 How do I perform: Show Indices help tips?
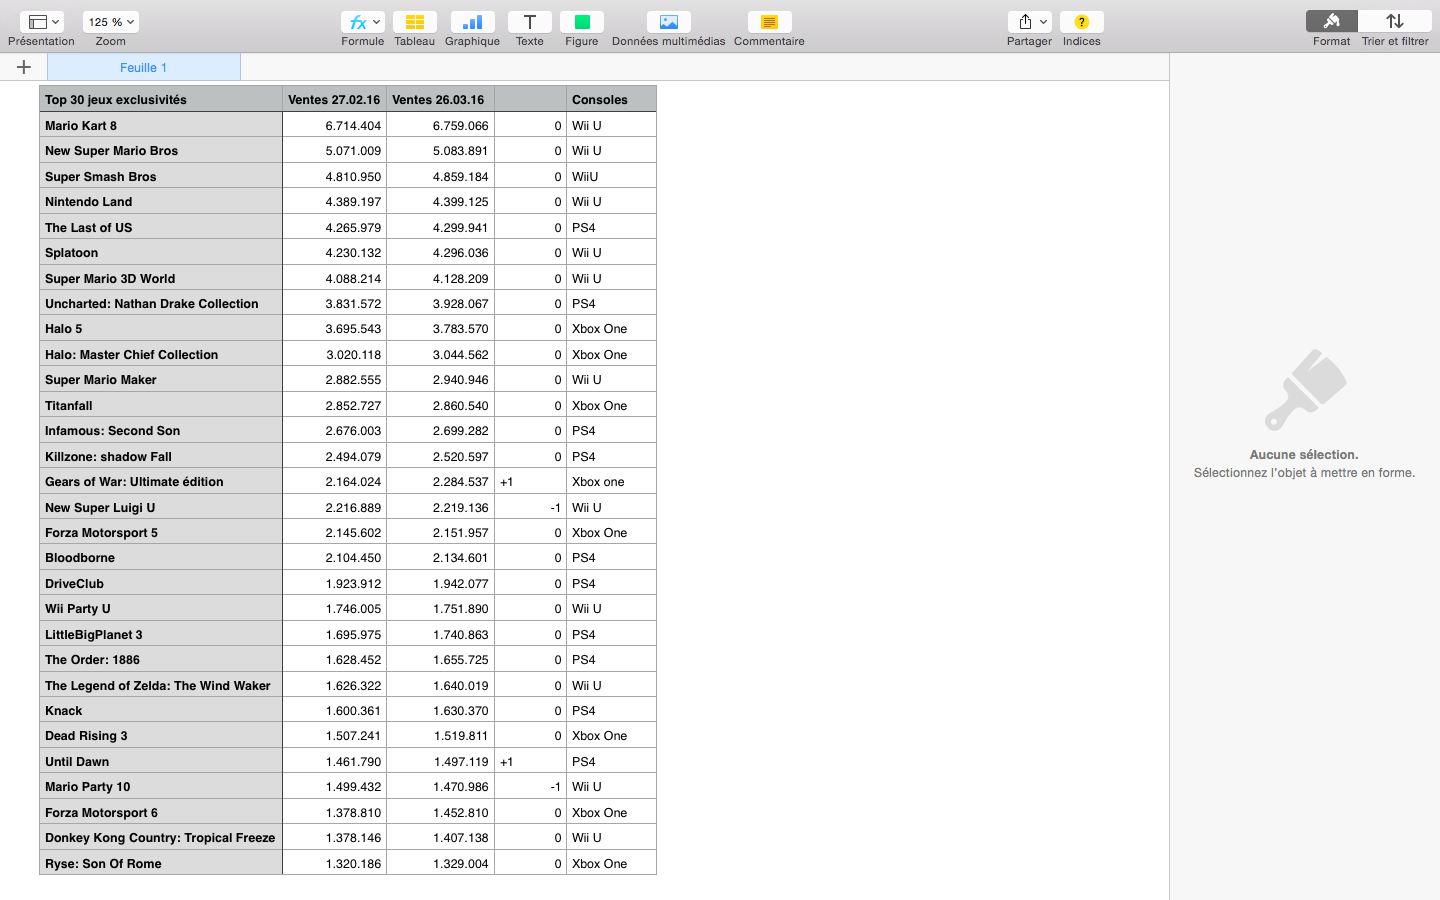tap(1081, 22)
